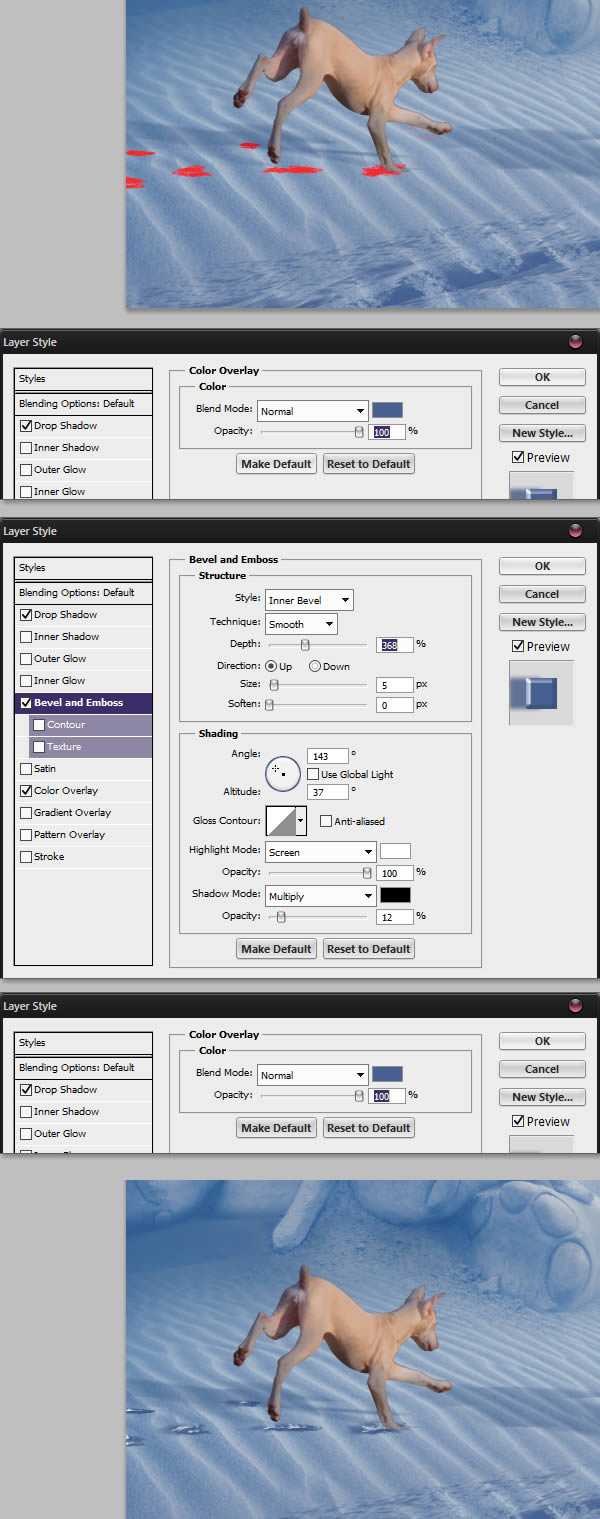600x1519 pixels.
Task: Open the black Shadow Mode color swatch
Action: click(x=395, y=896)
